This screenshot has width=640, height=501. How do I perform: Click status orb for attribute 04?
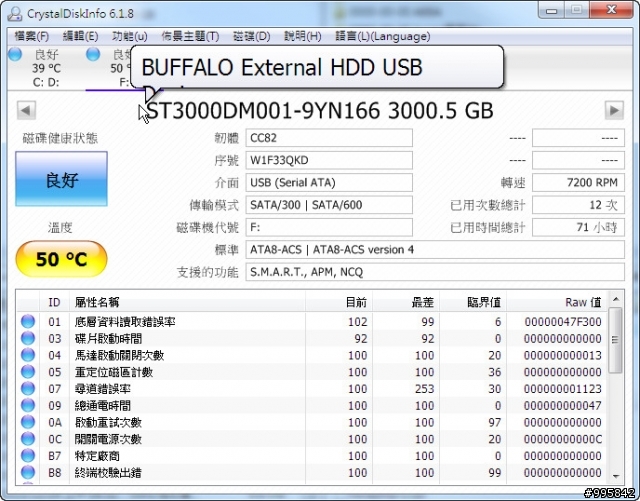click(x=28, y=355)
